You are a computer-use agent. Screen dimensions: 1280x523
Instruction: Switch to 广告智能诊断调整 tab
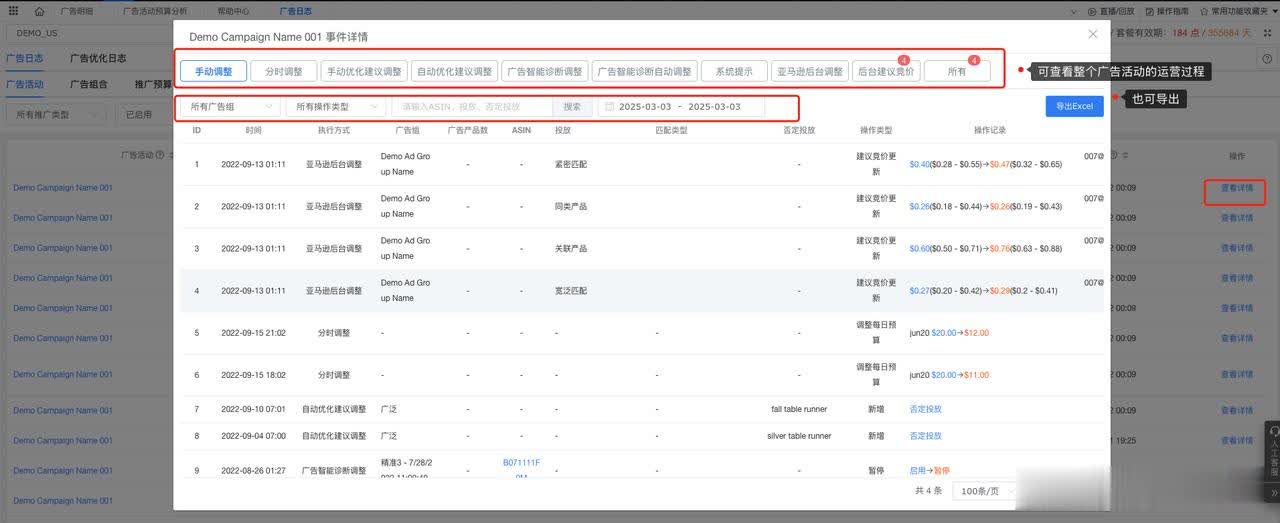pos(544,71)
